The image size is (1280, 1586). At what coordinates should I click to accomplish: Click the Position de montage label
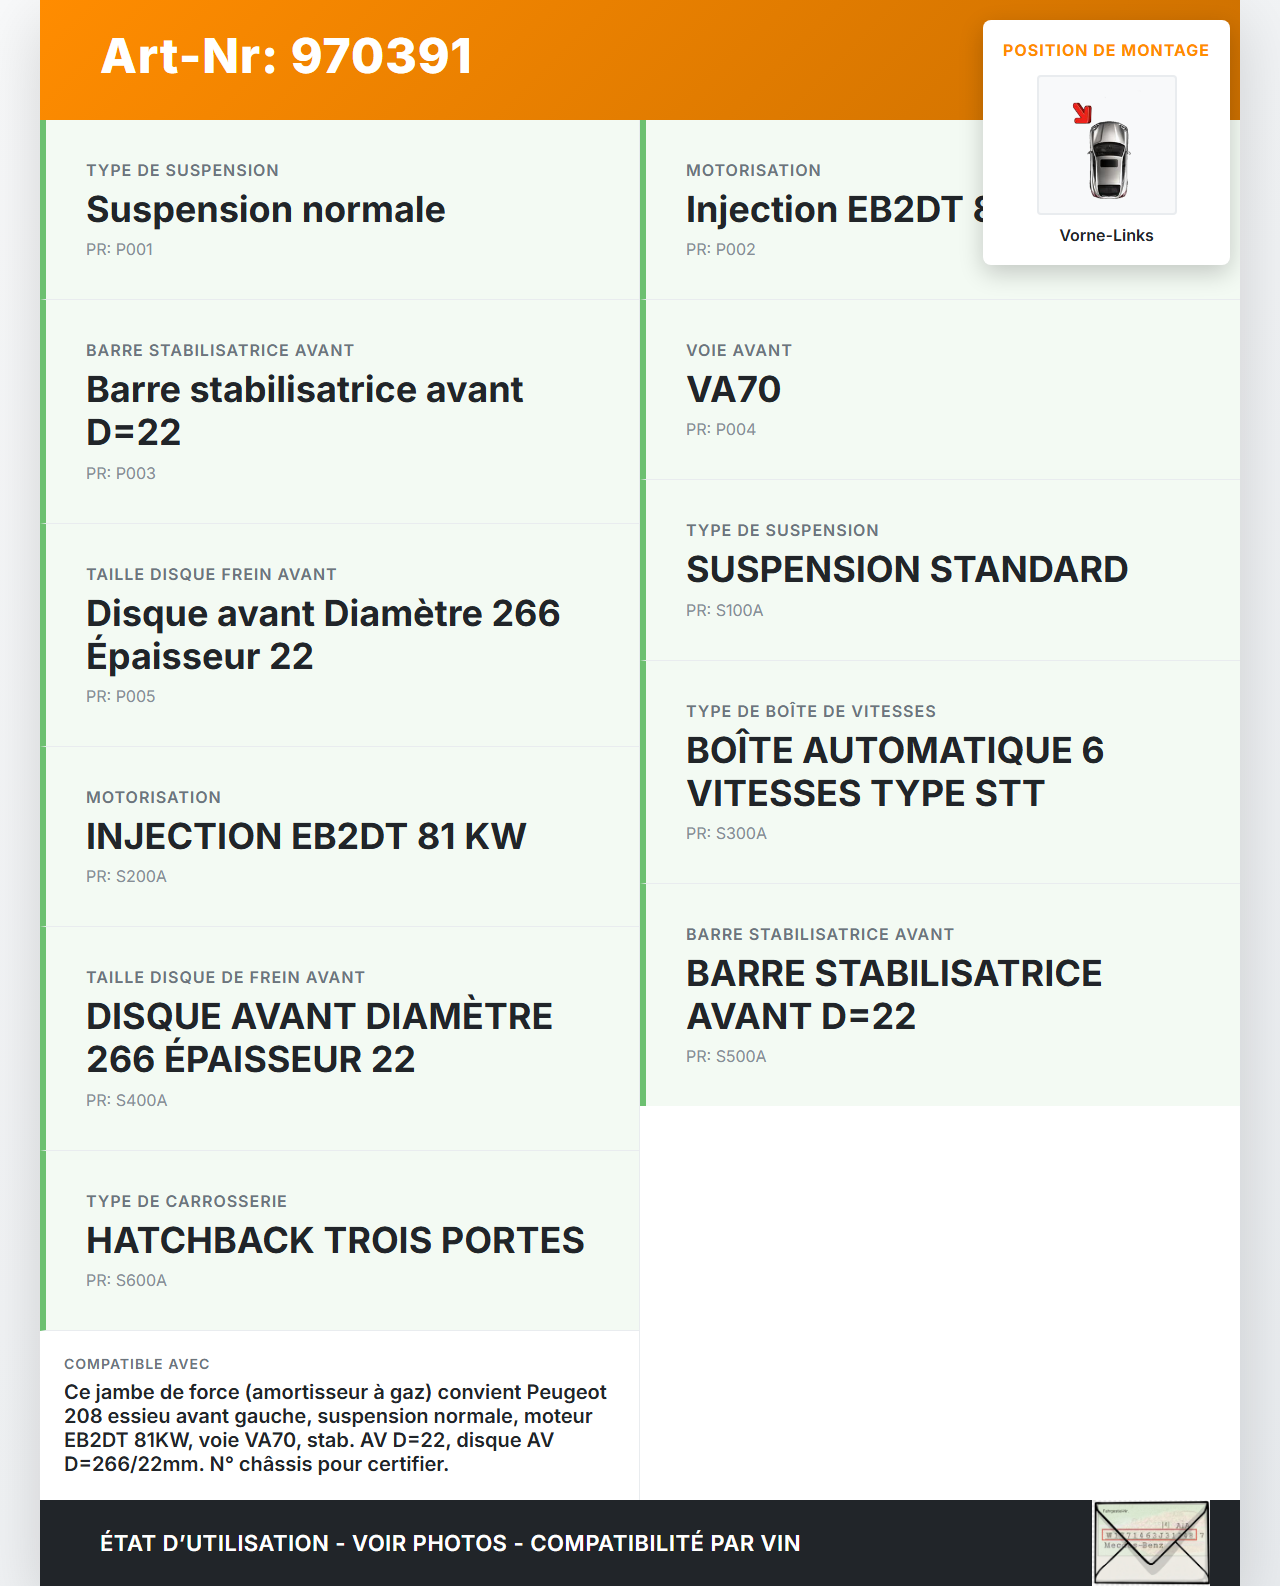click(x=1105, y=50)
